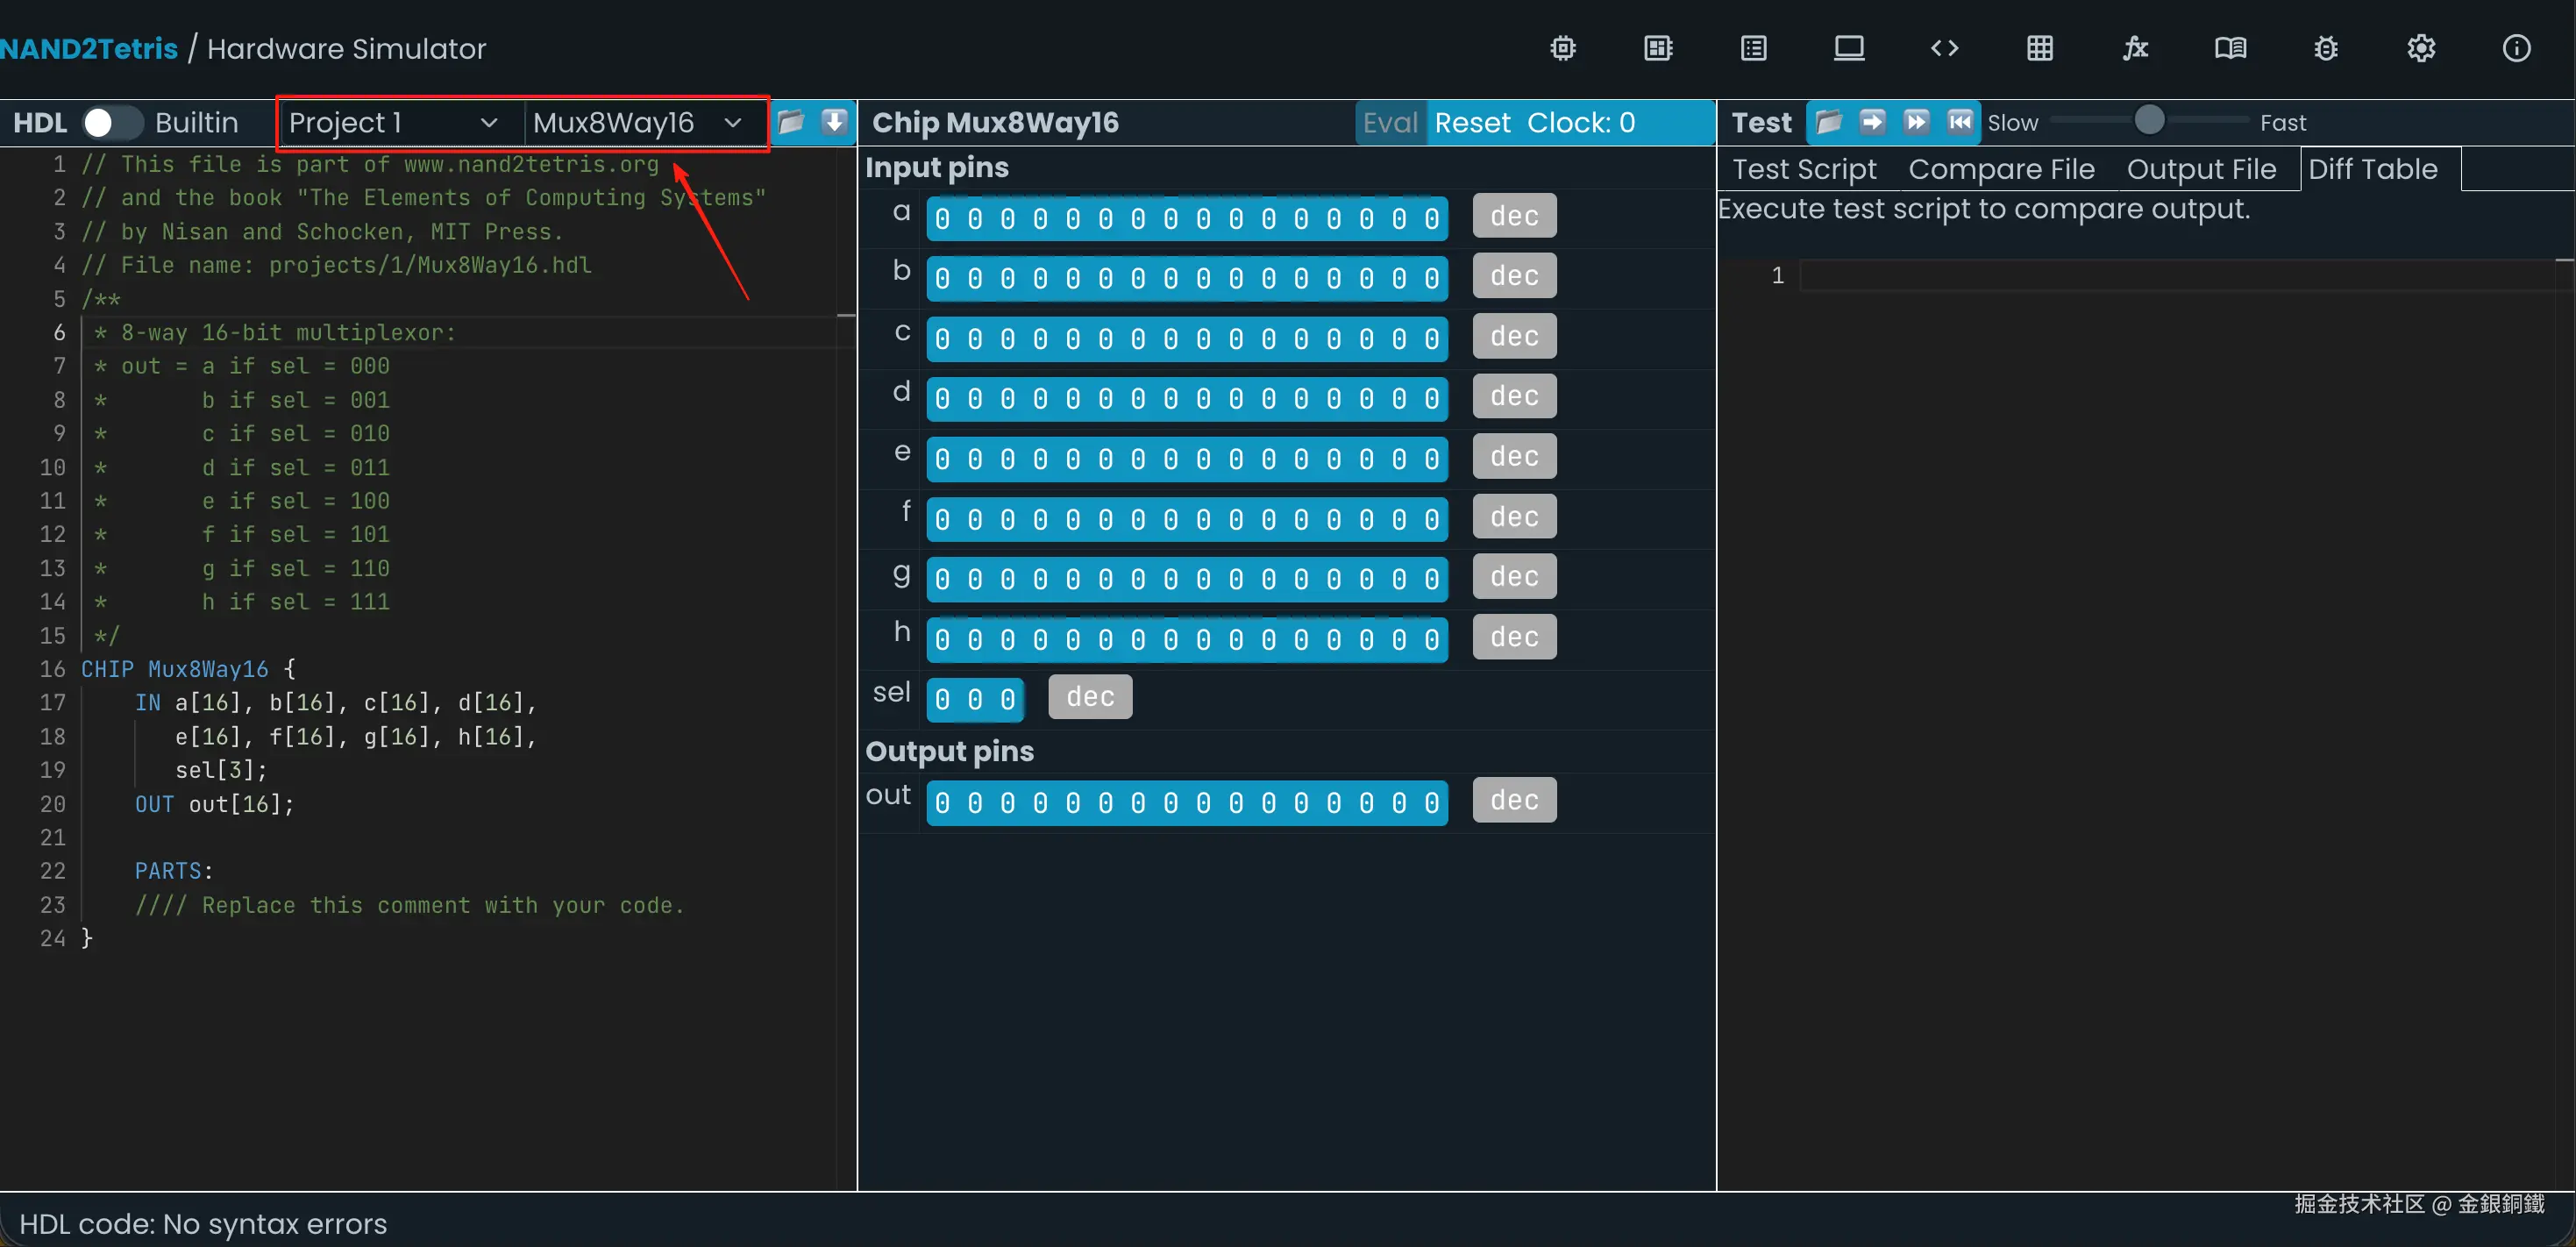Switch sel format via dec button

[x=1089, y=697]
